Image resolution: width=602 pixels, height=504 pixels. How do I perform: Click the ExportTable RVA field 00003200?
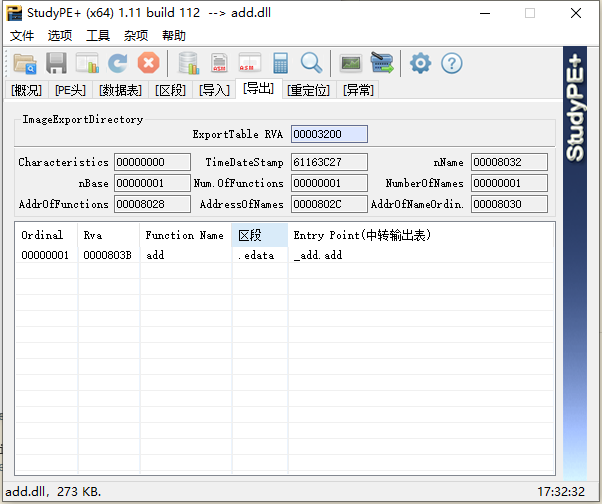[x=329, y=134]
